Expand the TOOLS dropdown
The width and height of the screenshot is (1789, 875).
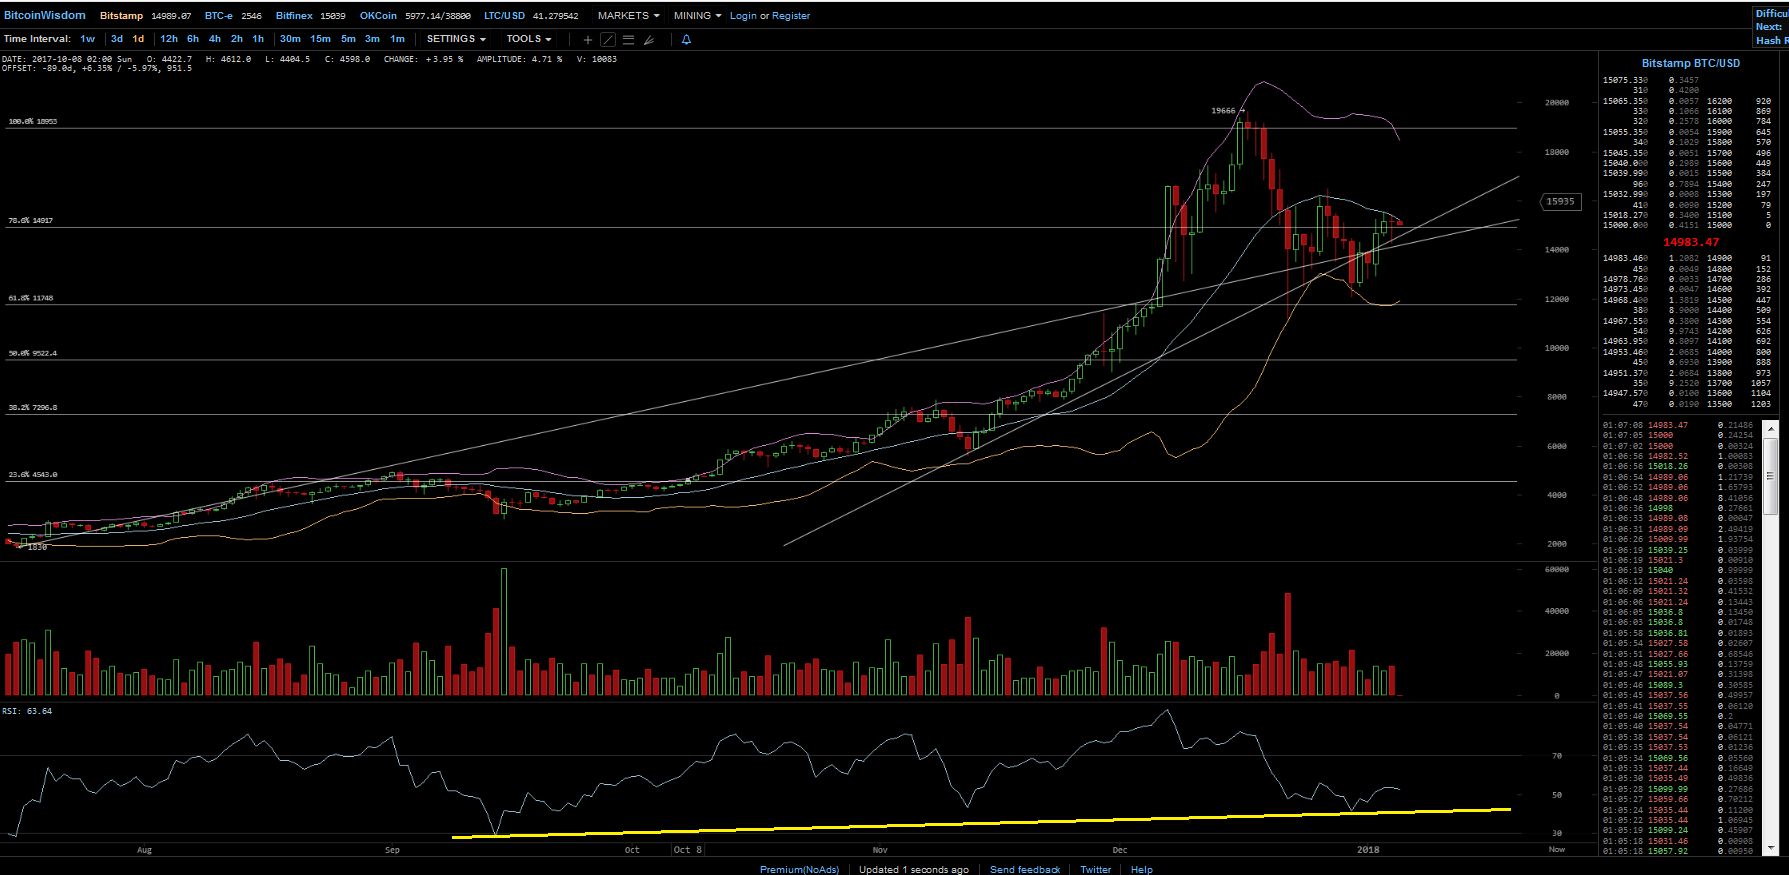click(529, 39)
